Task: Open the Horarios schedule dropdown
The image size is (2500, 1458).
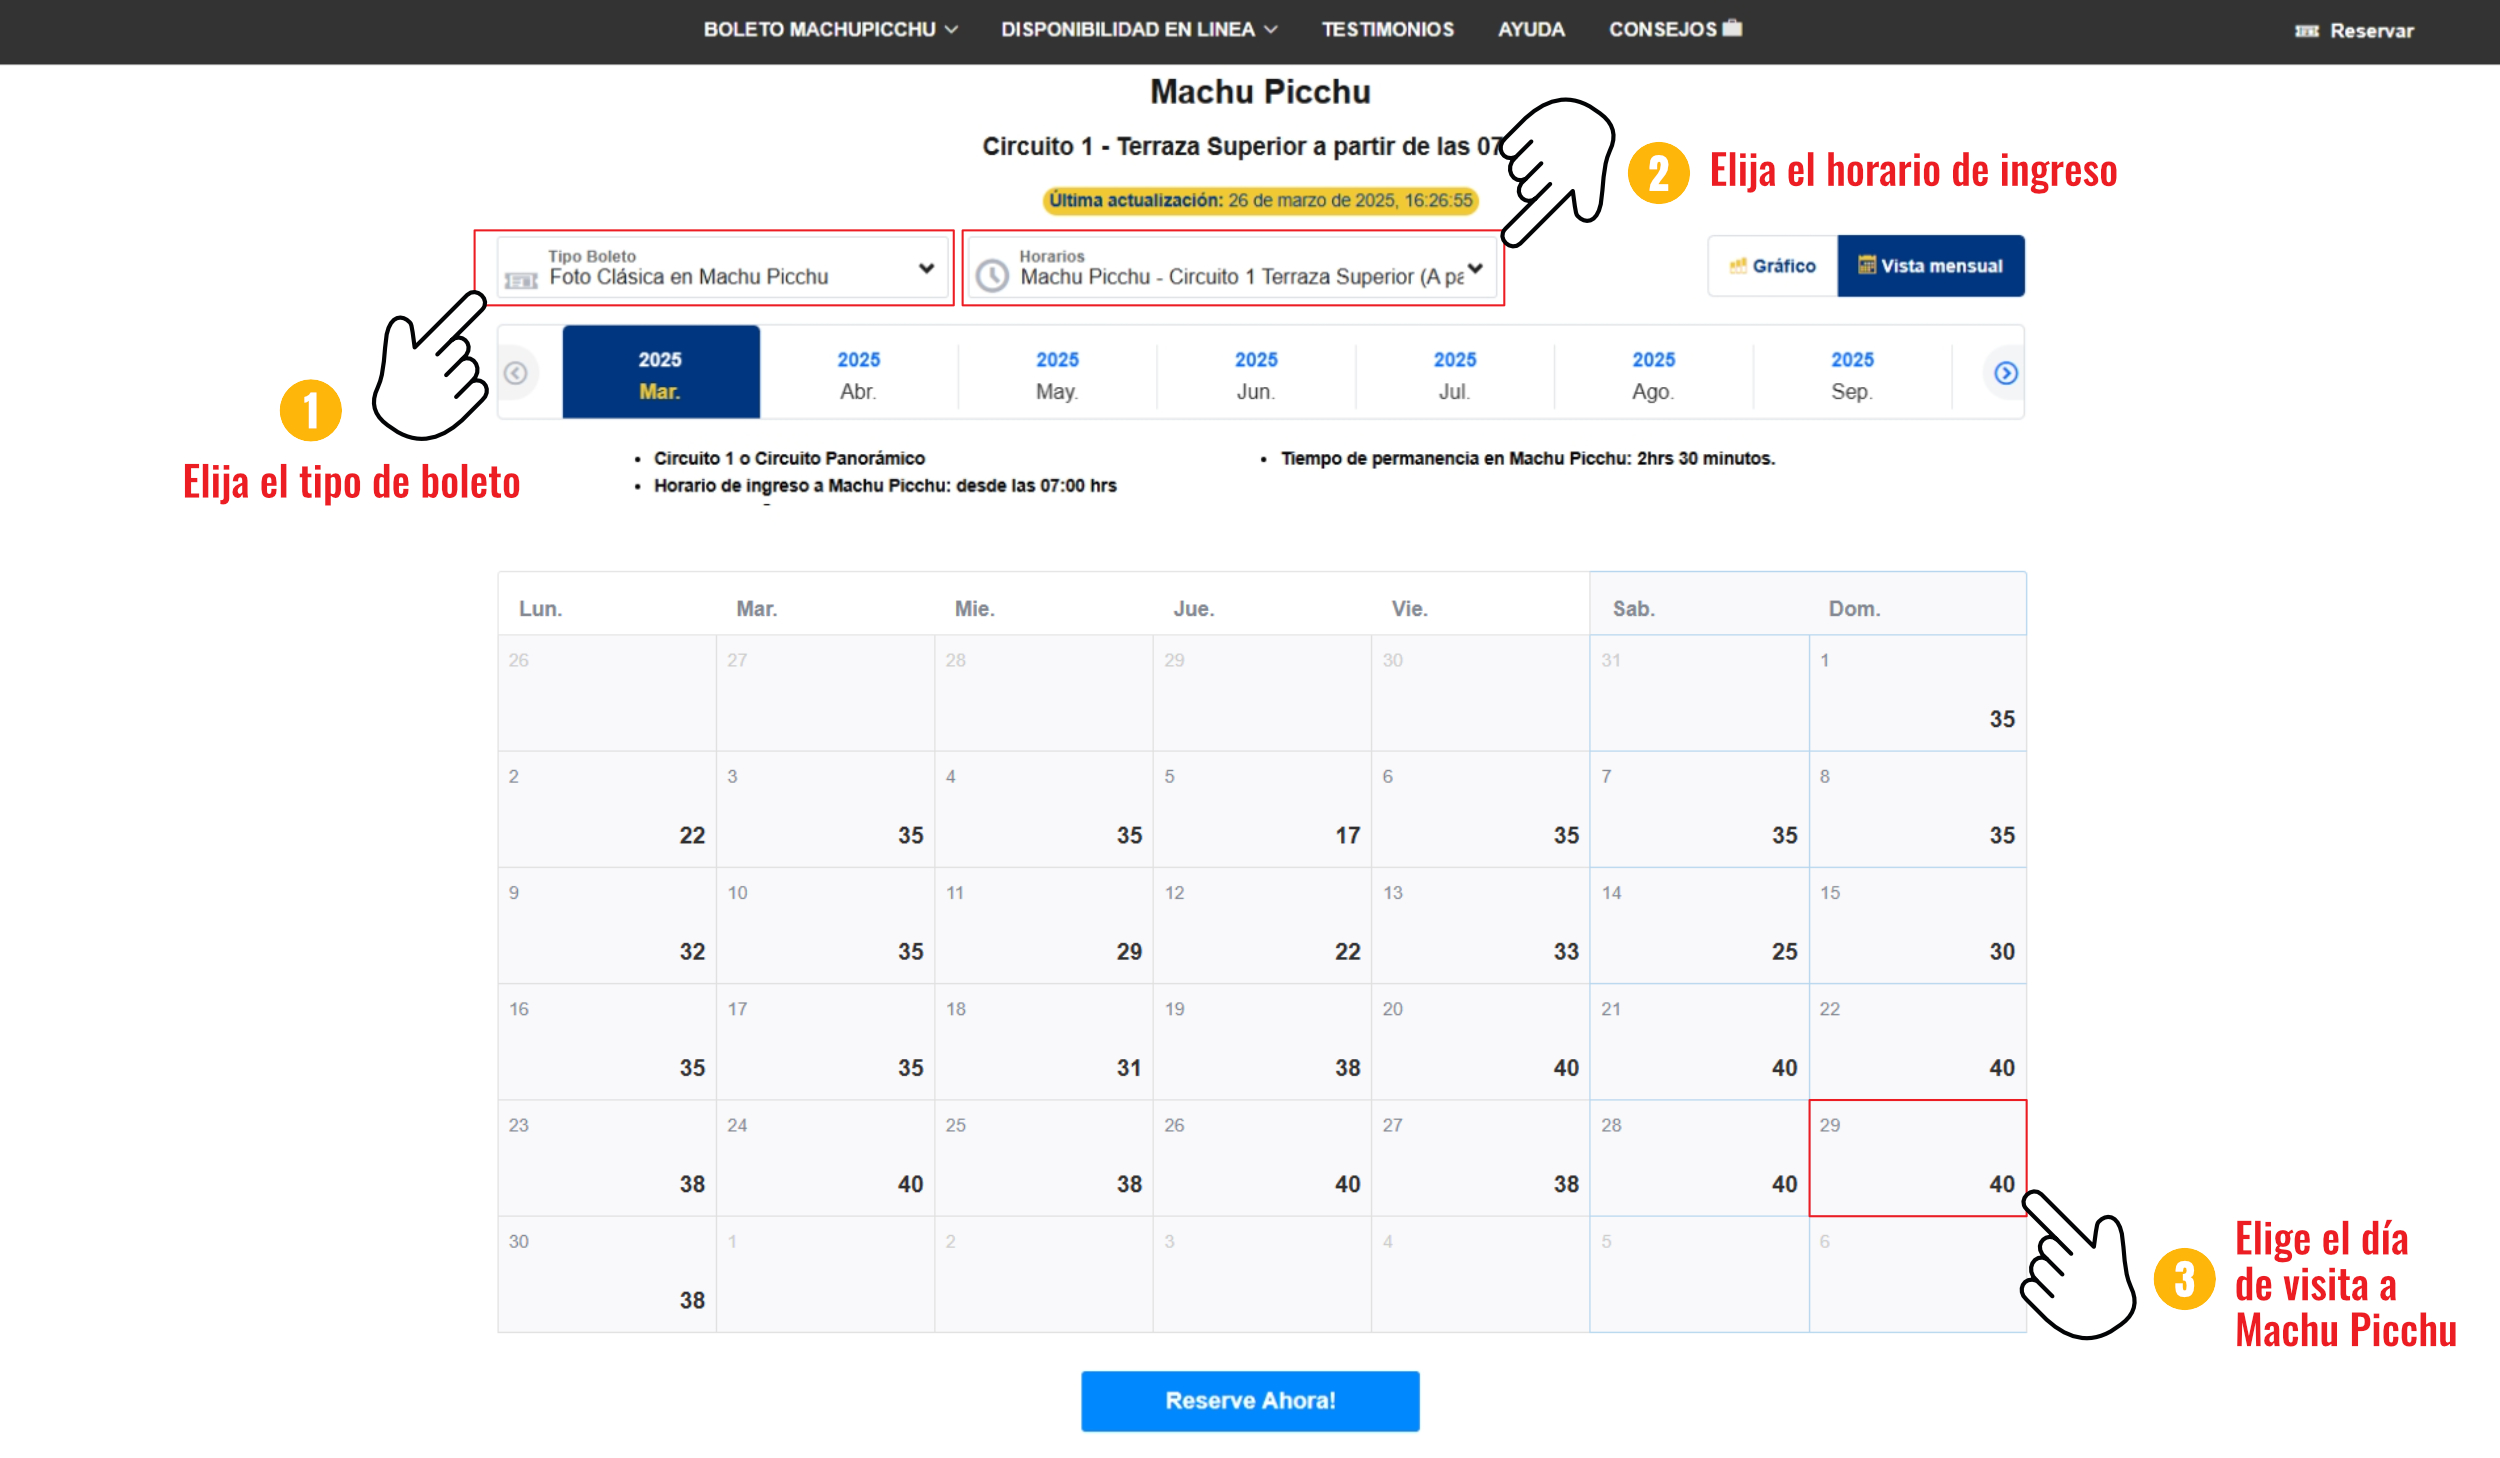Action: (1233, 268)
